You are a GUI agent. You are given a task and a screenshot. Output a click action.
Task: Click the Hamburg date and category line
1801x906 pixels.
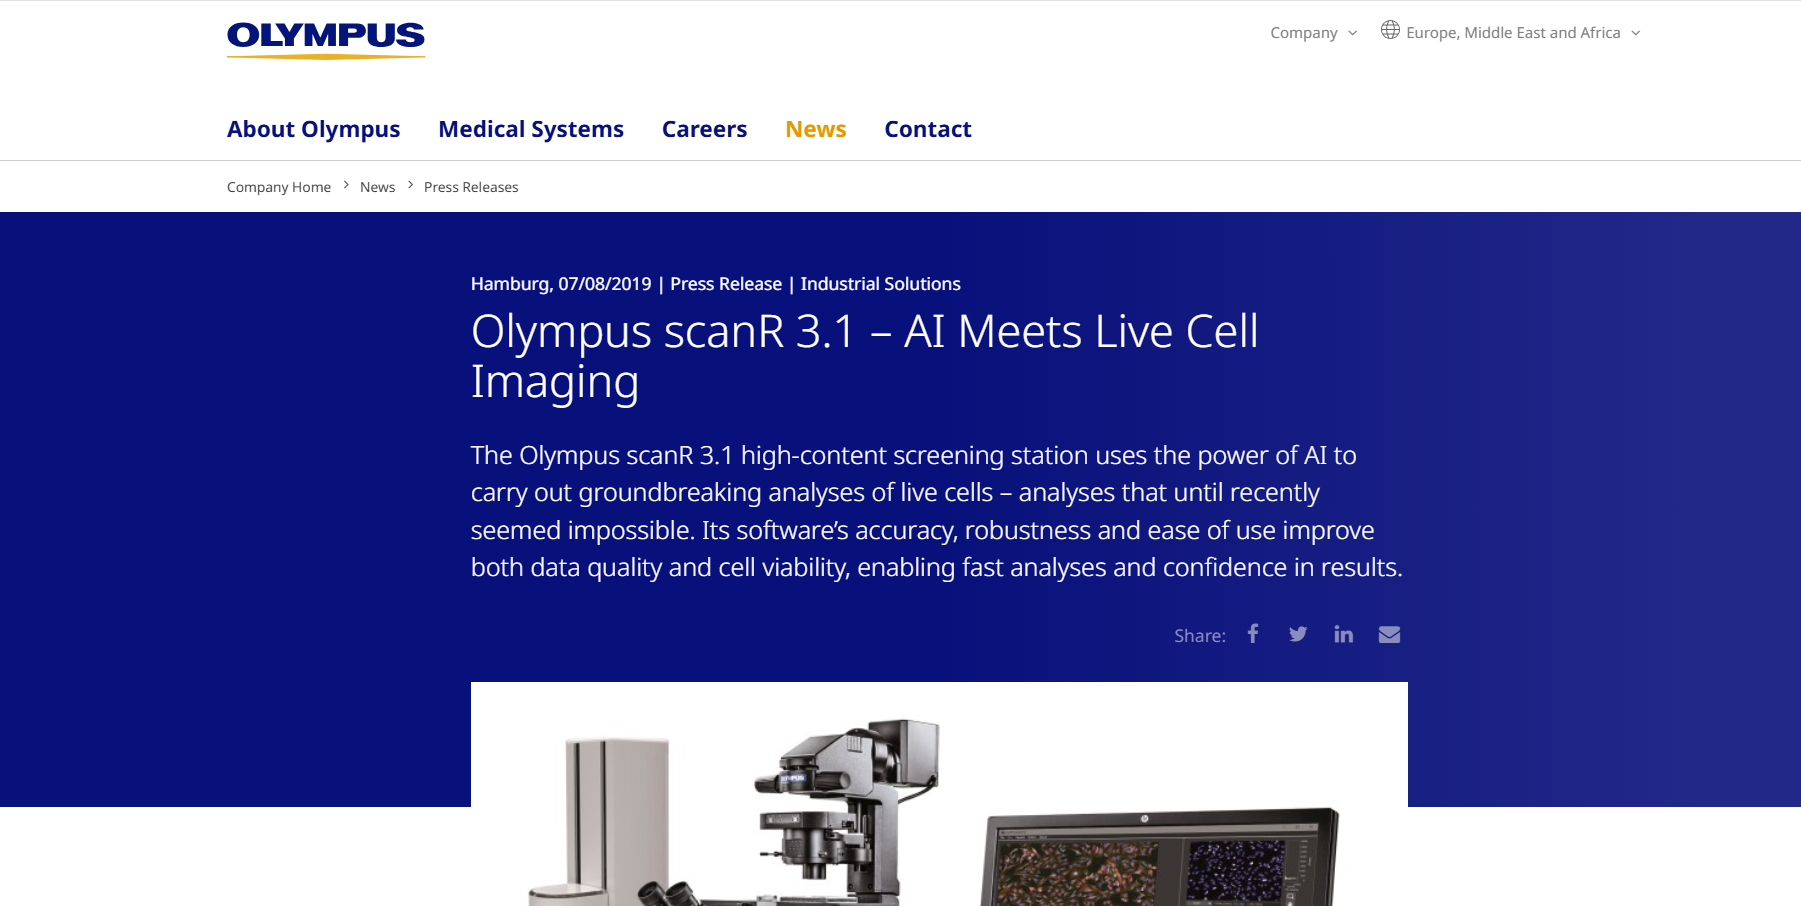716,284
